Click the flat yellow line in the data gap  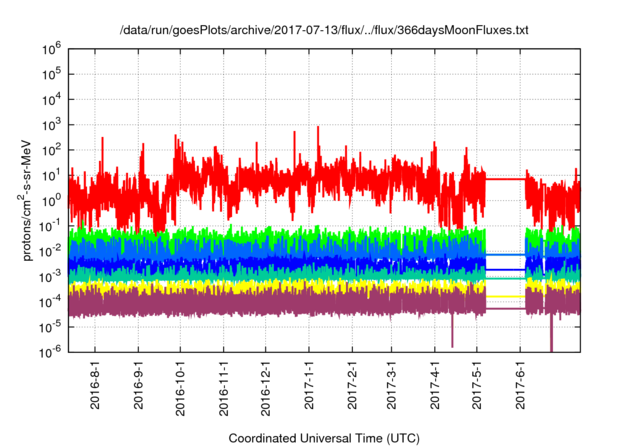click(505, 296)
